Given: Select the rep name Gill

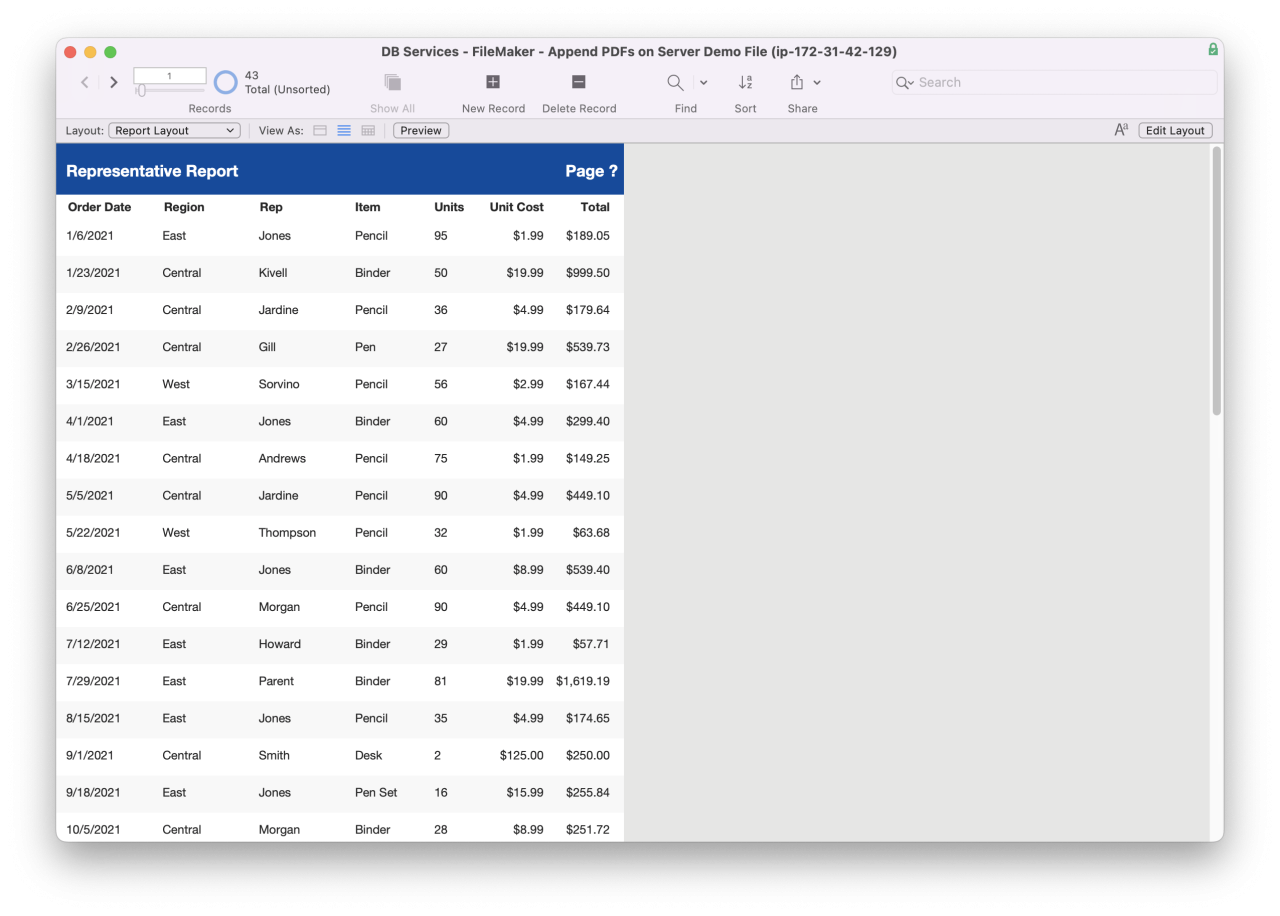Looking at the screenshot, I should coord(267,347).
